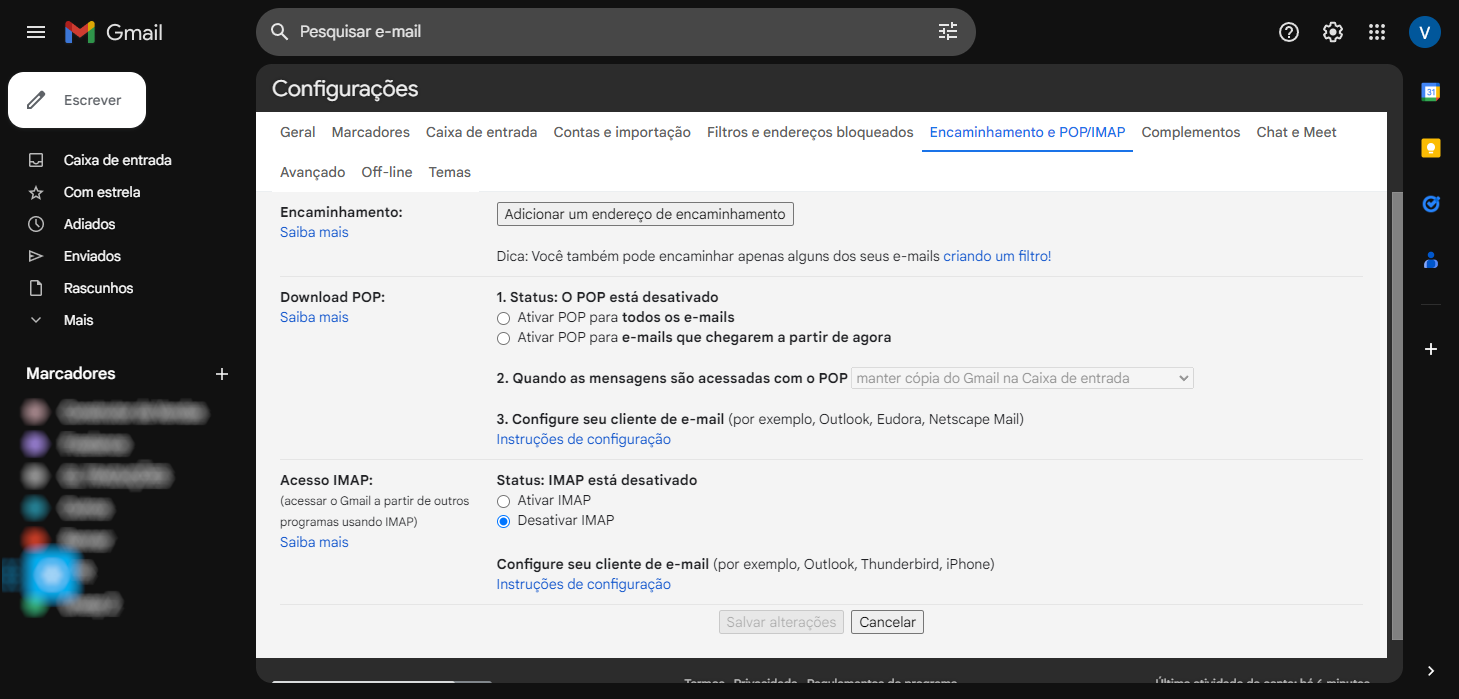Screen dimensions: 1459x699
Task: Open Google Calendar side panel icon
Action: click(x=1431, y=92)
